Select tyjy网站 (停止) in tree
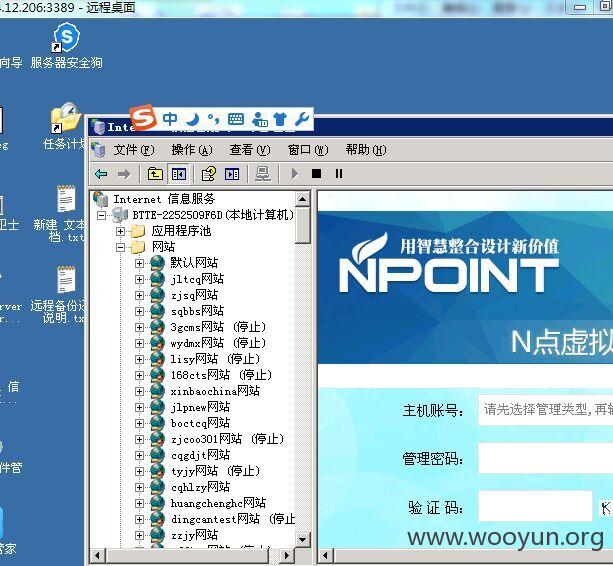This screenshot has width=613, height=566. 215,471
